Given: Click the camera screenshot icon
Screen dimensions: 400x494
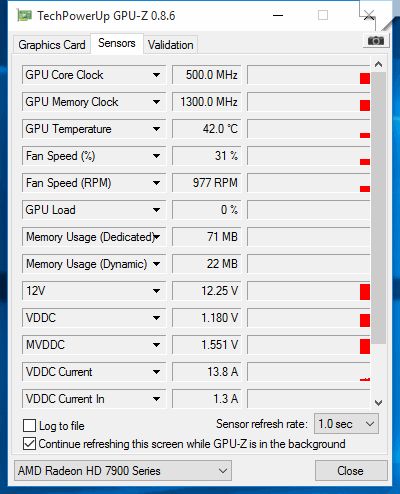Looking at the screenshot, I should [x=376, y=41].
